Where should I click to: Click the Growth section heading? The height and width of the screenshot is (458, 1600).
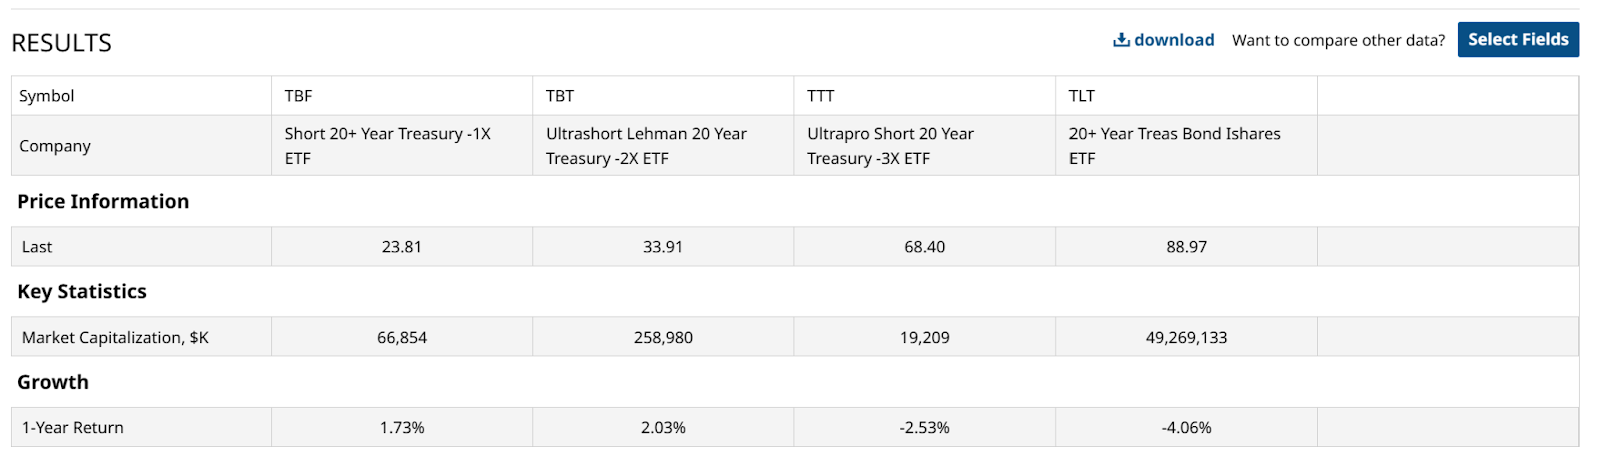click(x=53, y=382)
